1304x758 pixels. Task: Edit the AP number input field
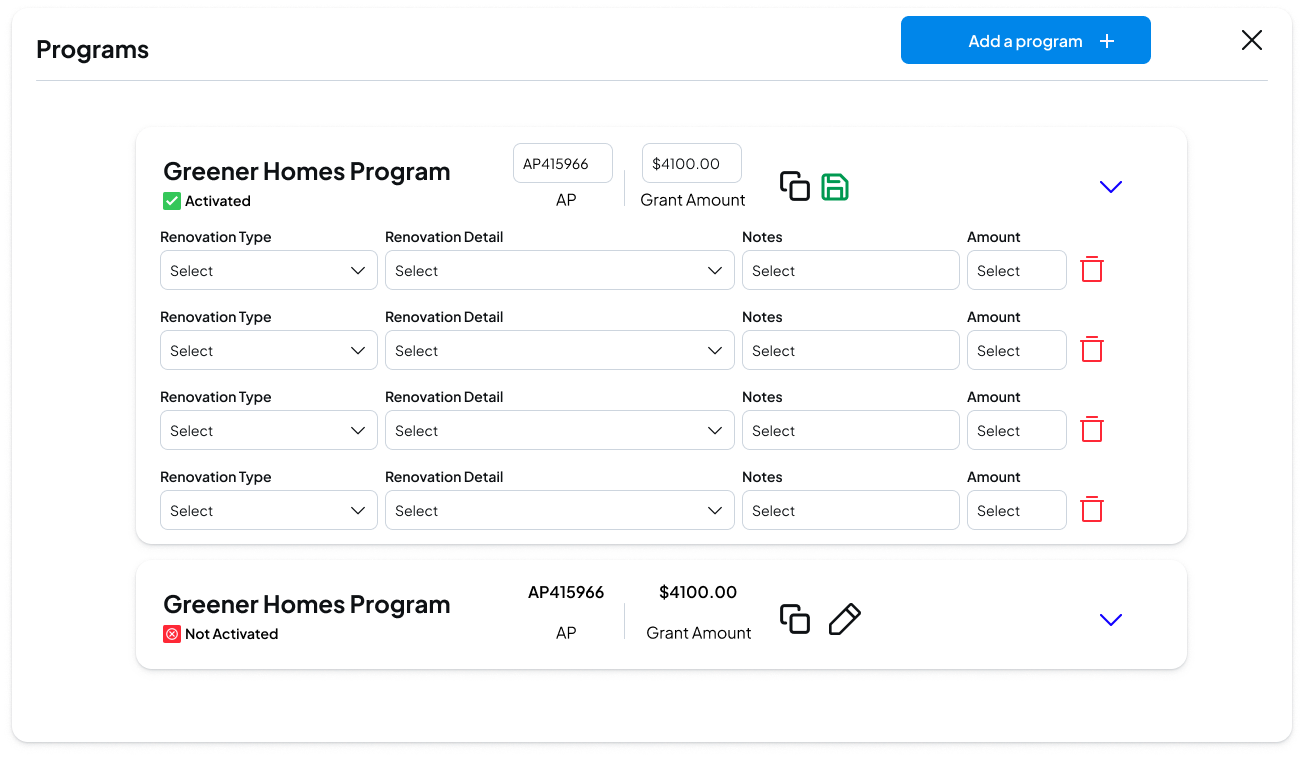click(x=563, y=163)
